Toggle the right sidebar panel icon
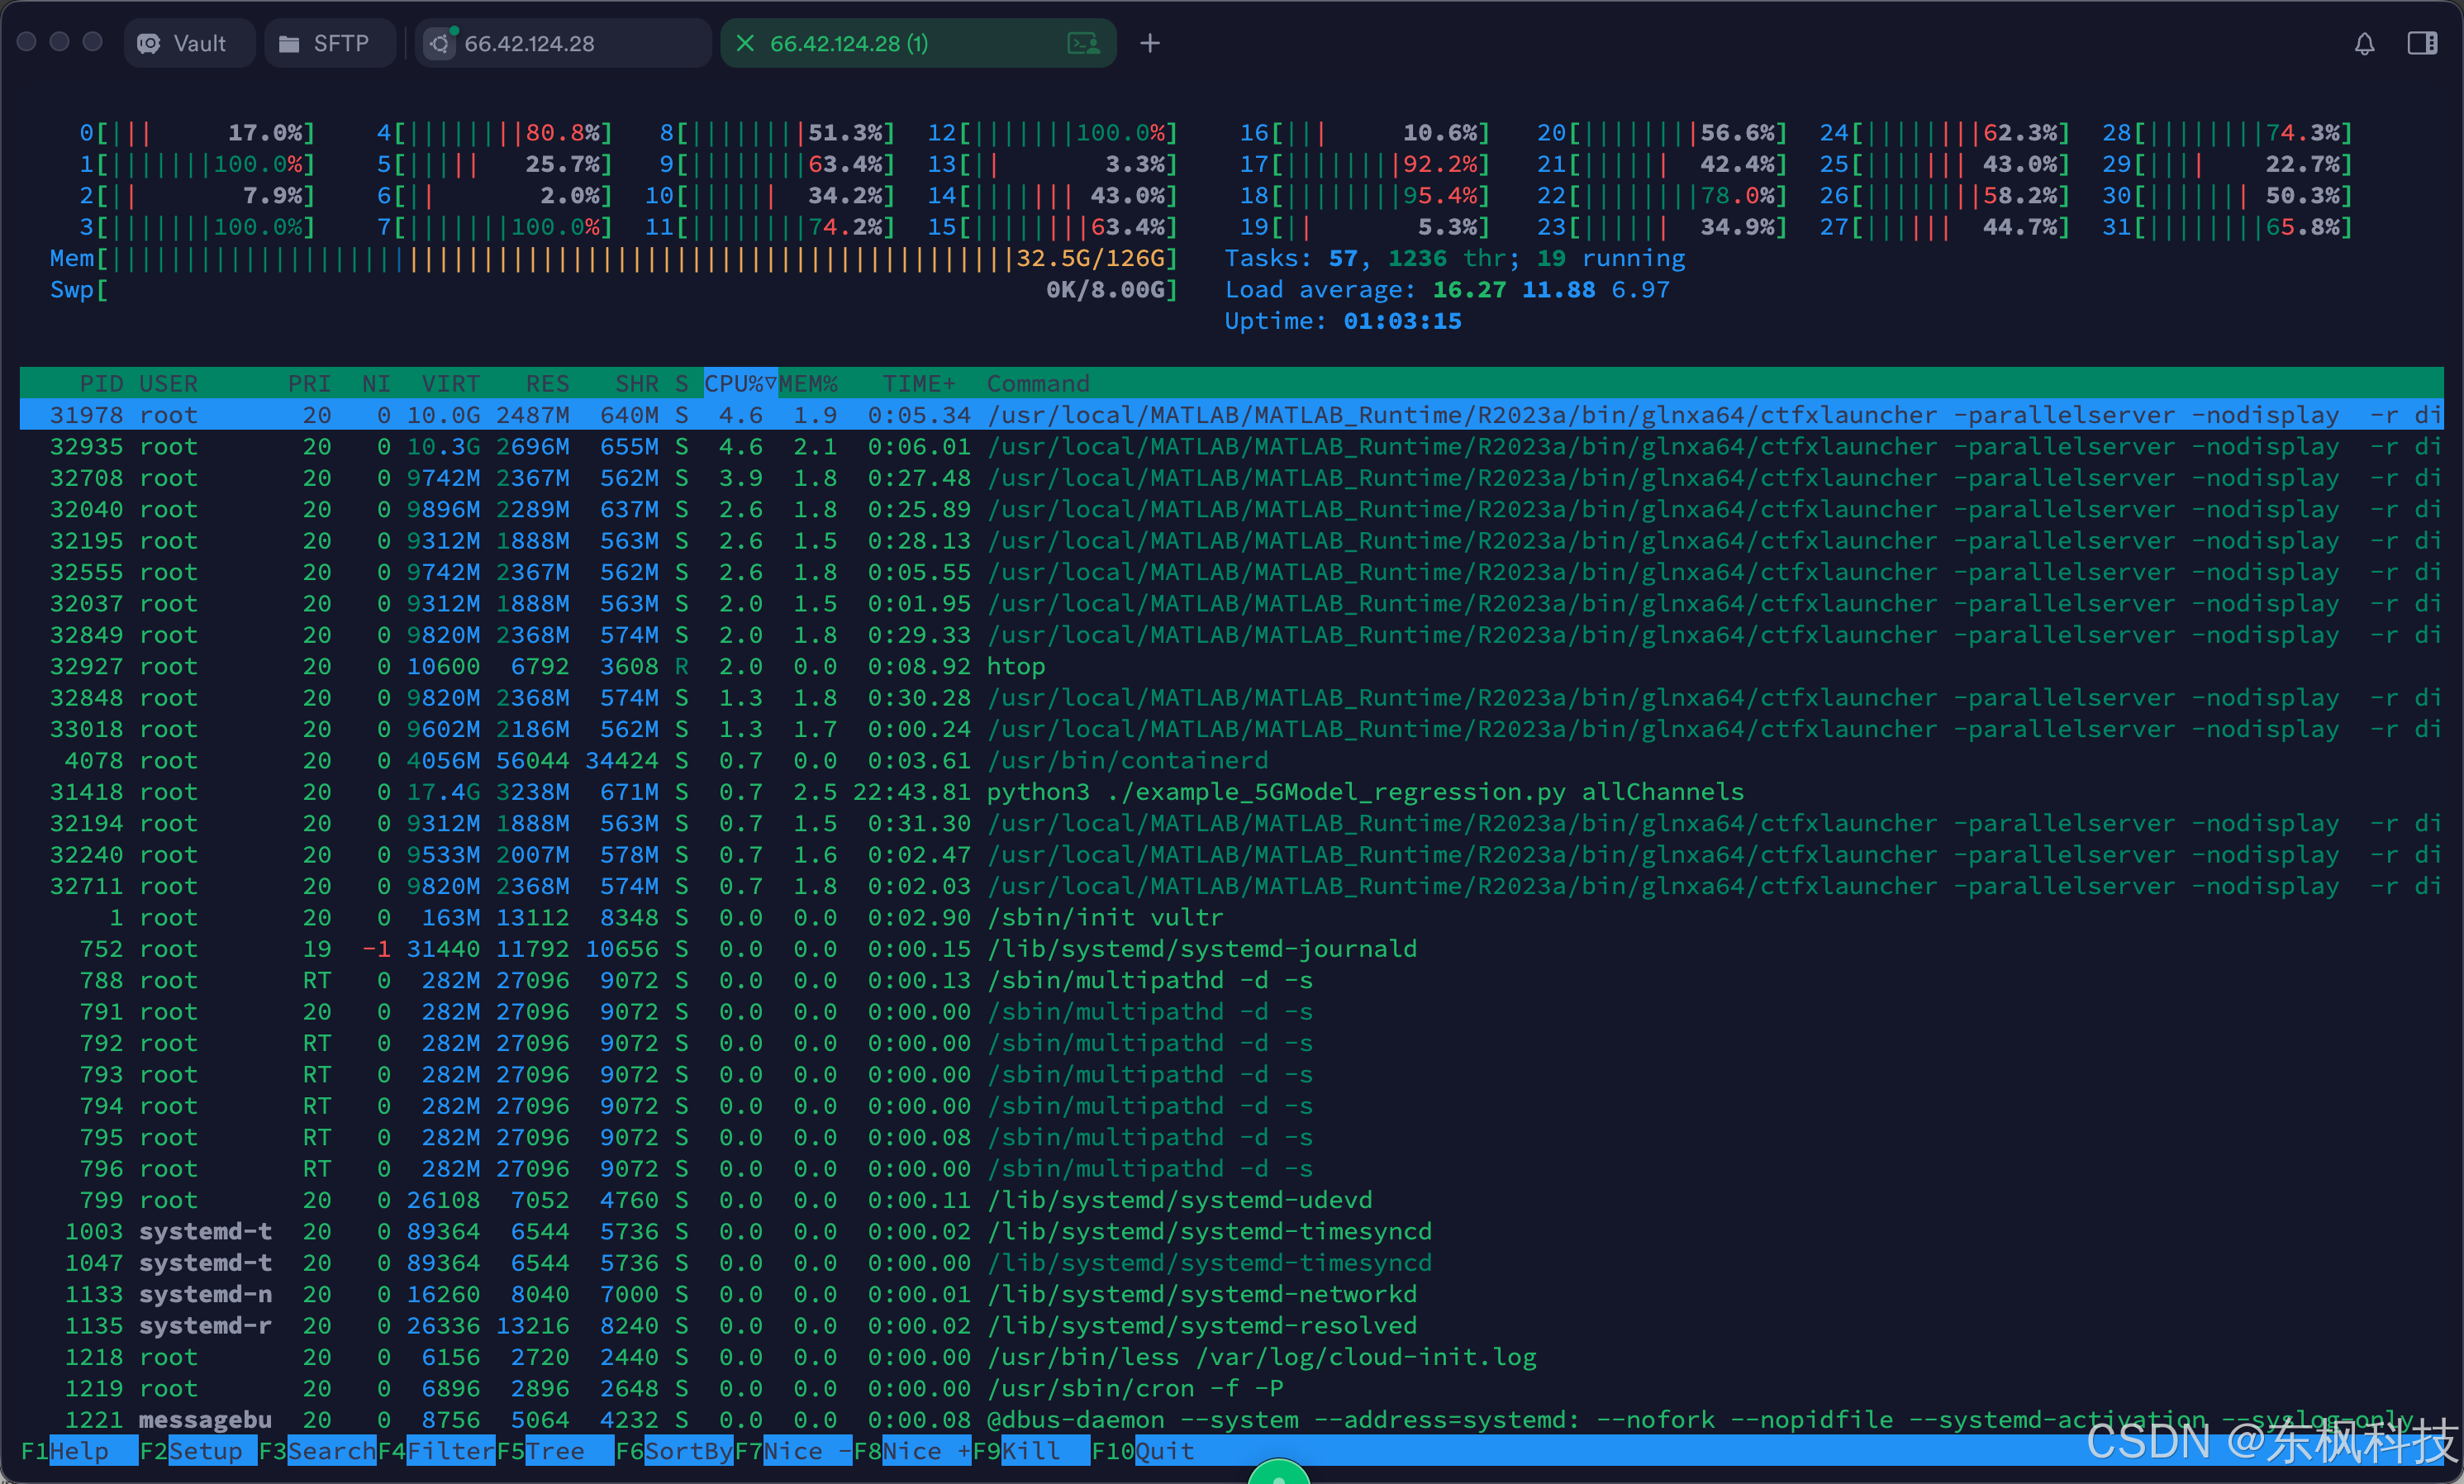 point(2422,44)
